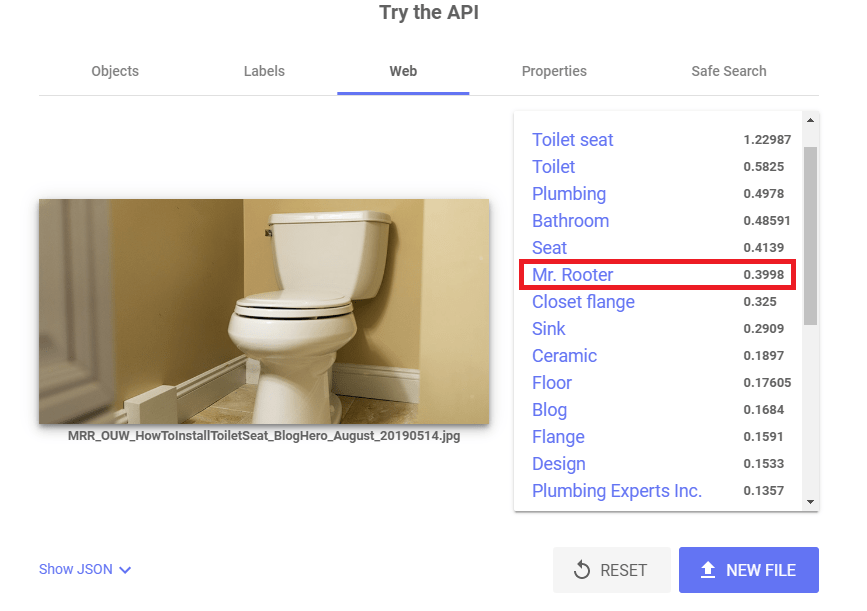867x611 pixels.
Task: Expand the Show JSON chevron
Action: [126, 570]
